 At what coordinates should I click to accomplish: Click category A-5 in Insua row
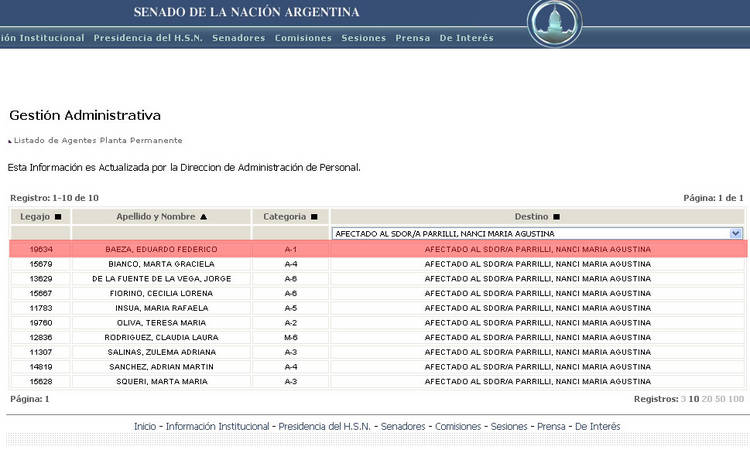click(x=290, y=308)
